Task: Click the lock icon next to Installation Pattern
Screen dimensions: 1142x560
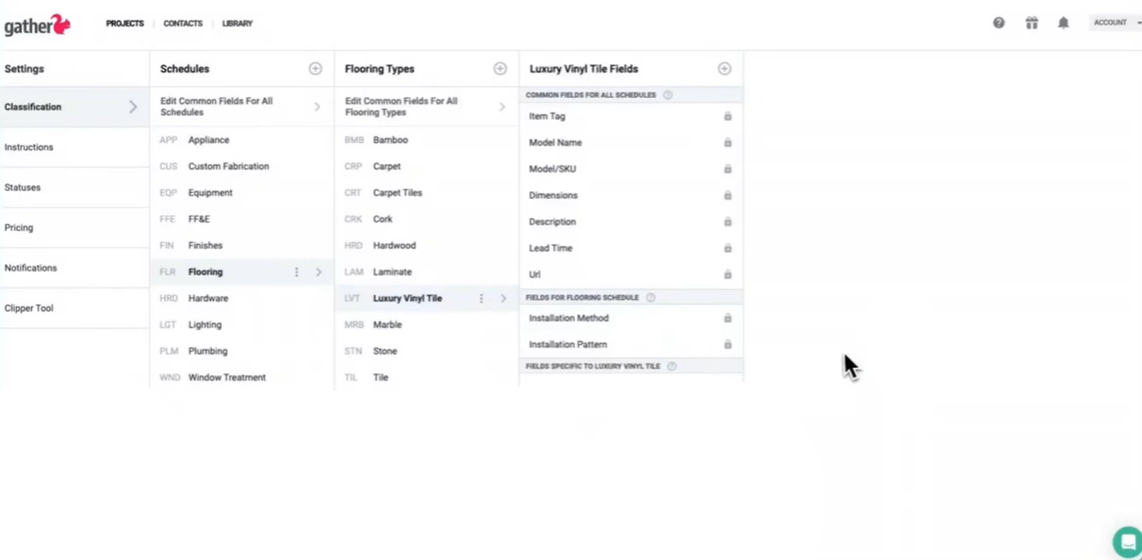Action: [x=727, y=344]
